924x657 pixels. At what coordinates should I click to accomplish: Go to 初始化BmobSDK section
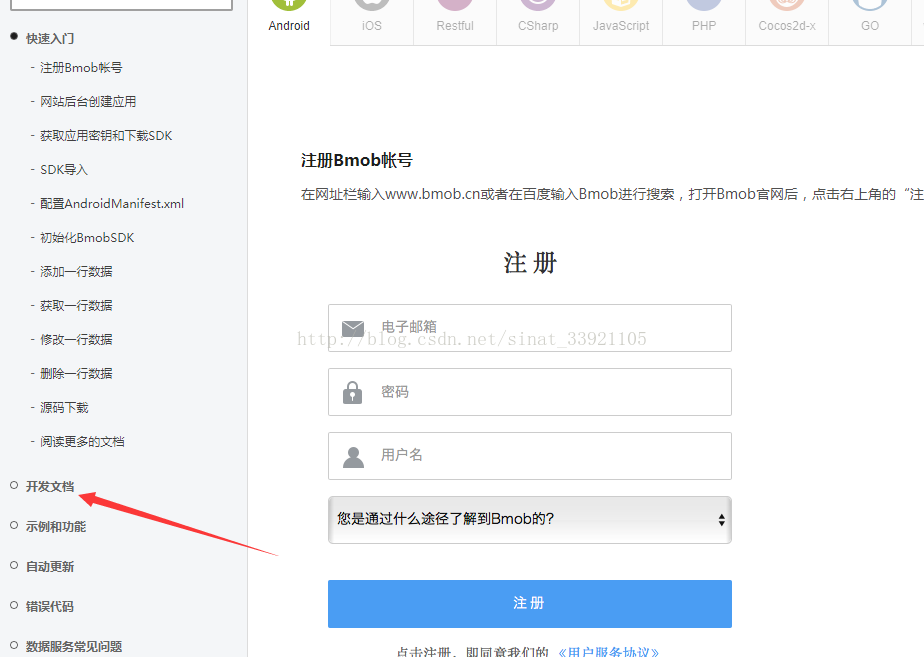click(x=87, y=237)
